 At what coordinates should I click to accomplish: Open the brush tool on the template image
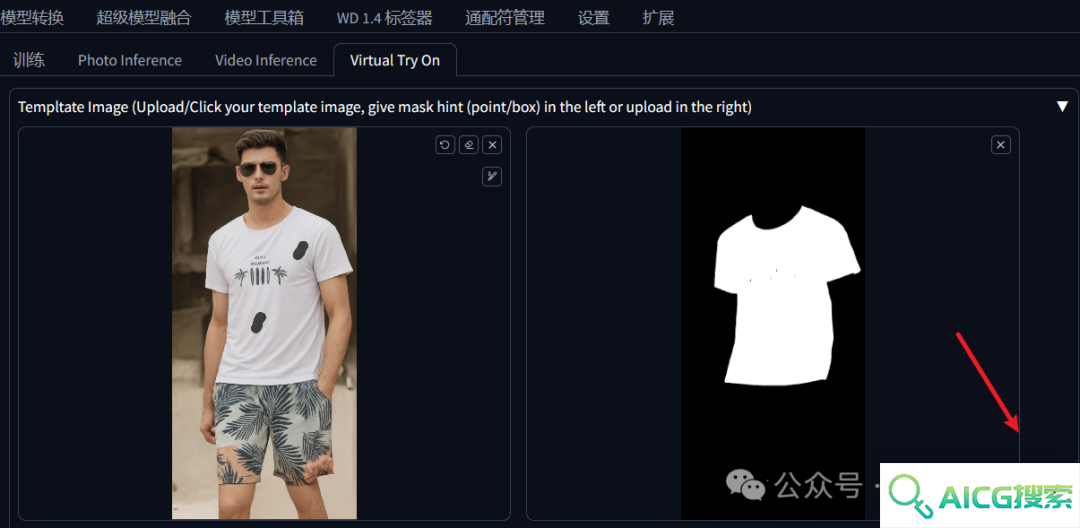[x=492, y=177]
